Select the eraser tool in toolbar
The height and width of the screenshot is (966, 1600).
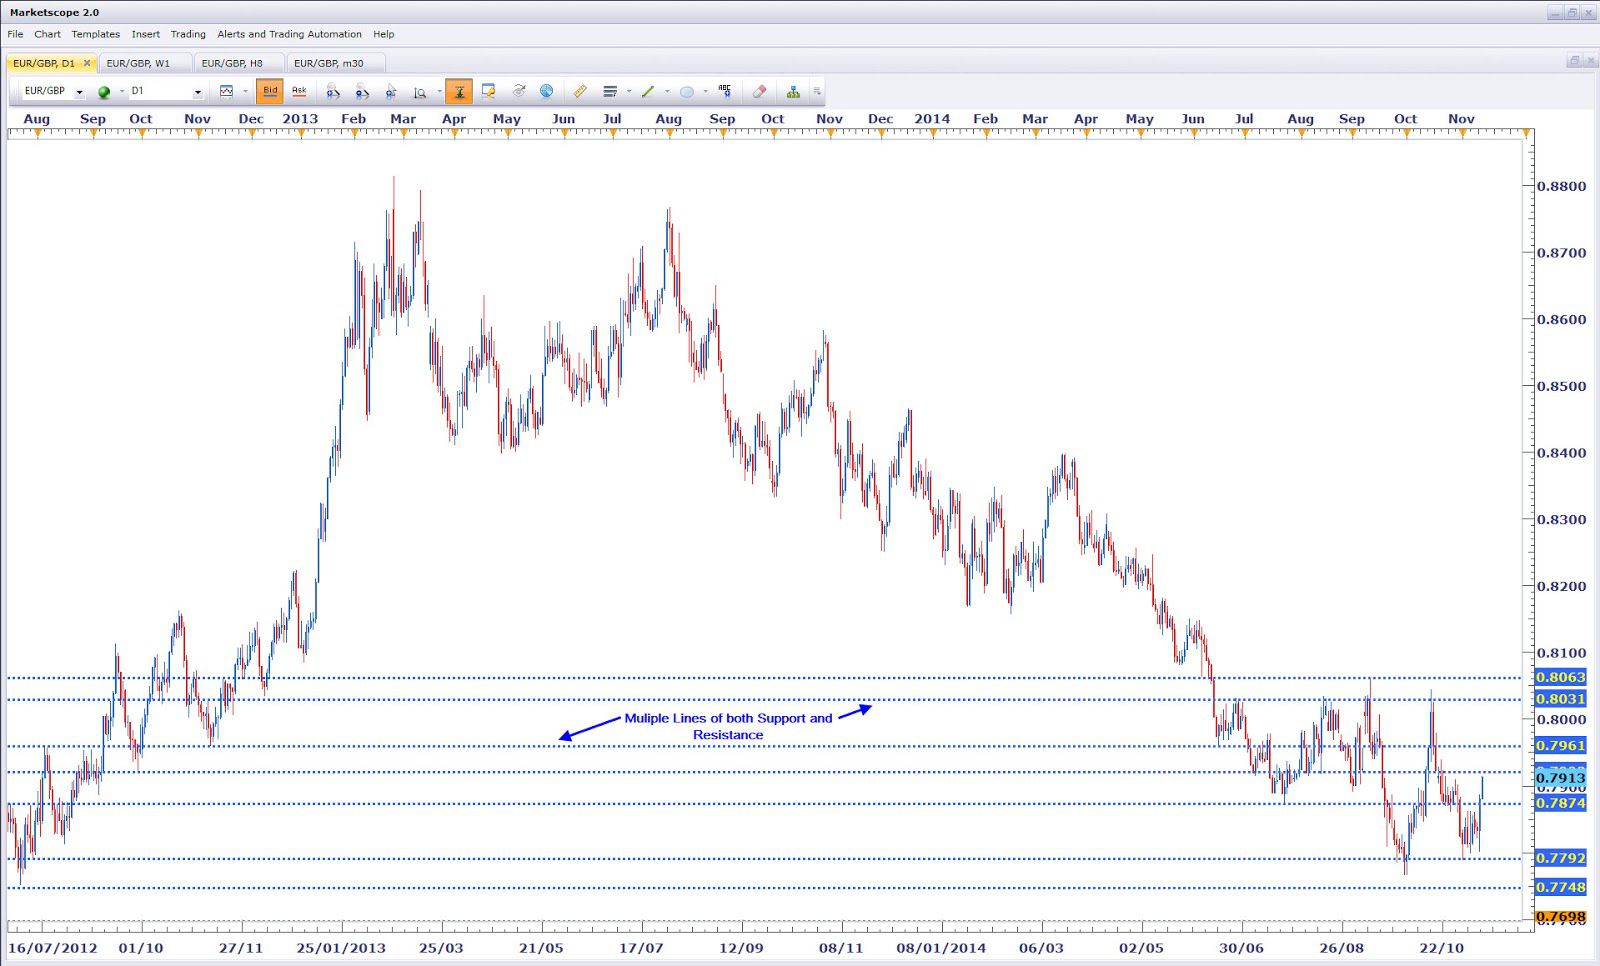tap(760, 91)
